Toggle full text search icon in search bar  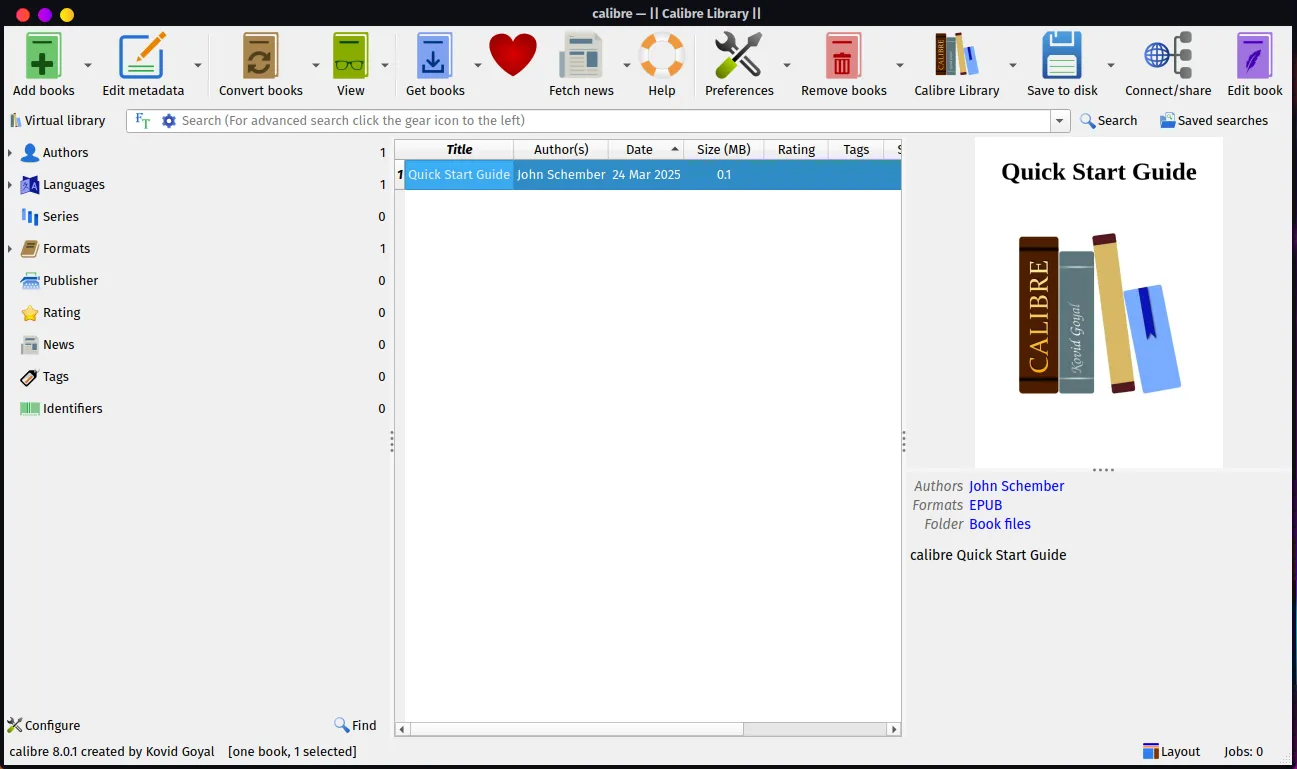point(143,121)
